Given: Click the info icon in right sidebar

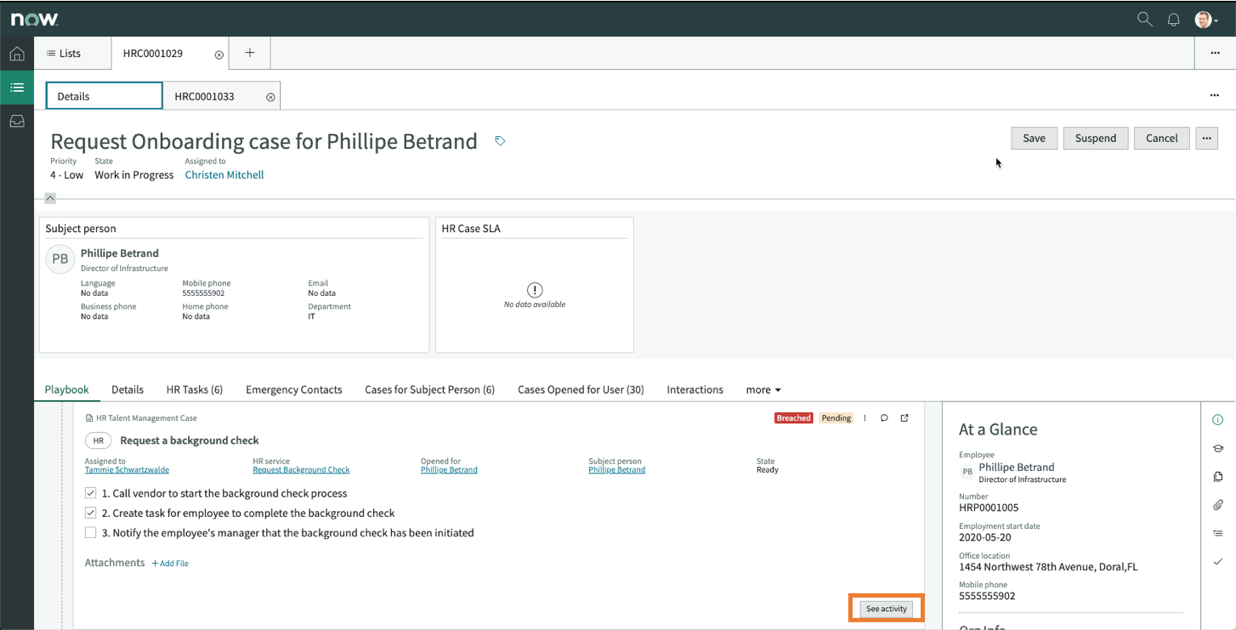Looking at the screenshot, I should click(1217, 420).
